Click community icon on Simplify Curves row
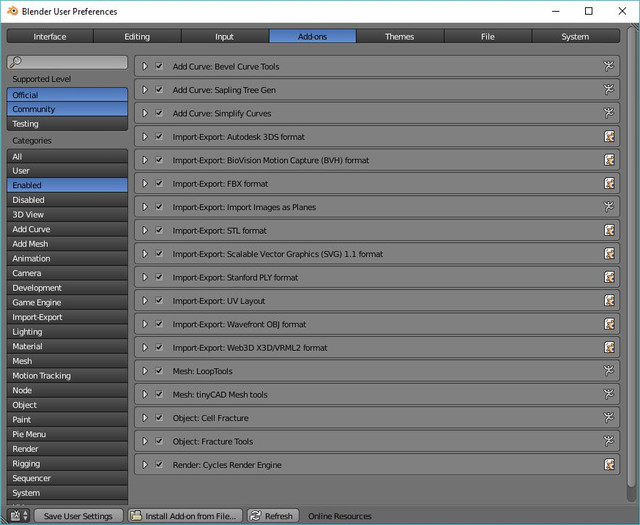The width and height of the screenshot is (640, 525). (x=609, y=113)
